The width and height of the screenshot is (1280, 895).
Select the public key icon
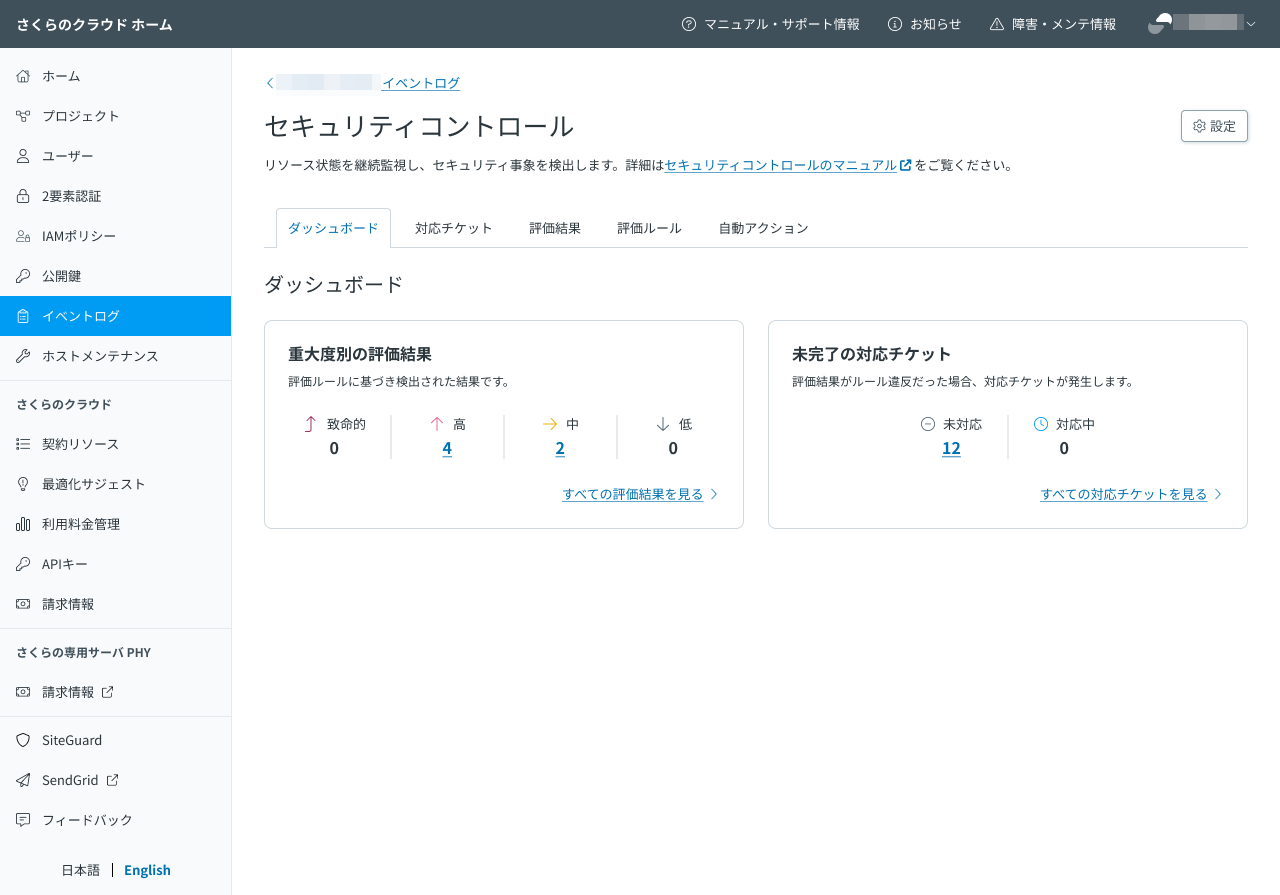pos(23,276)
